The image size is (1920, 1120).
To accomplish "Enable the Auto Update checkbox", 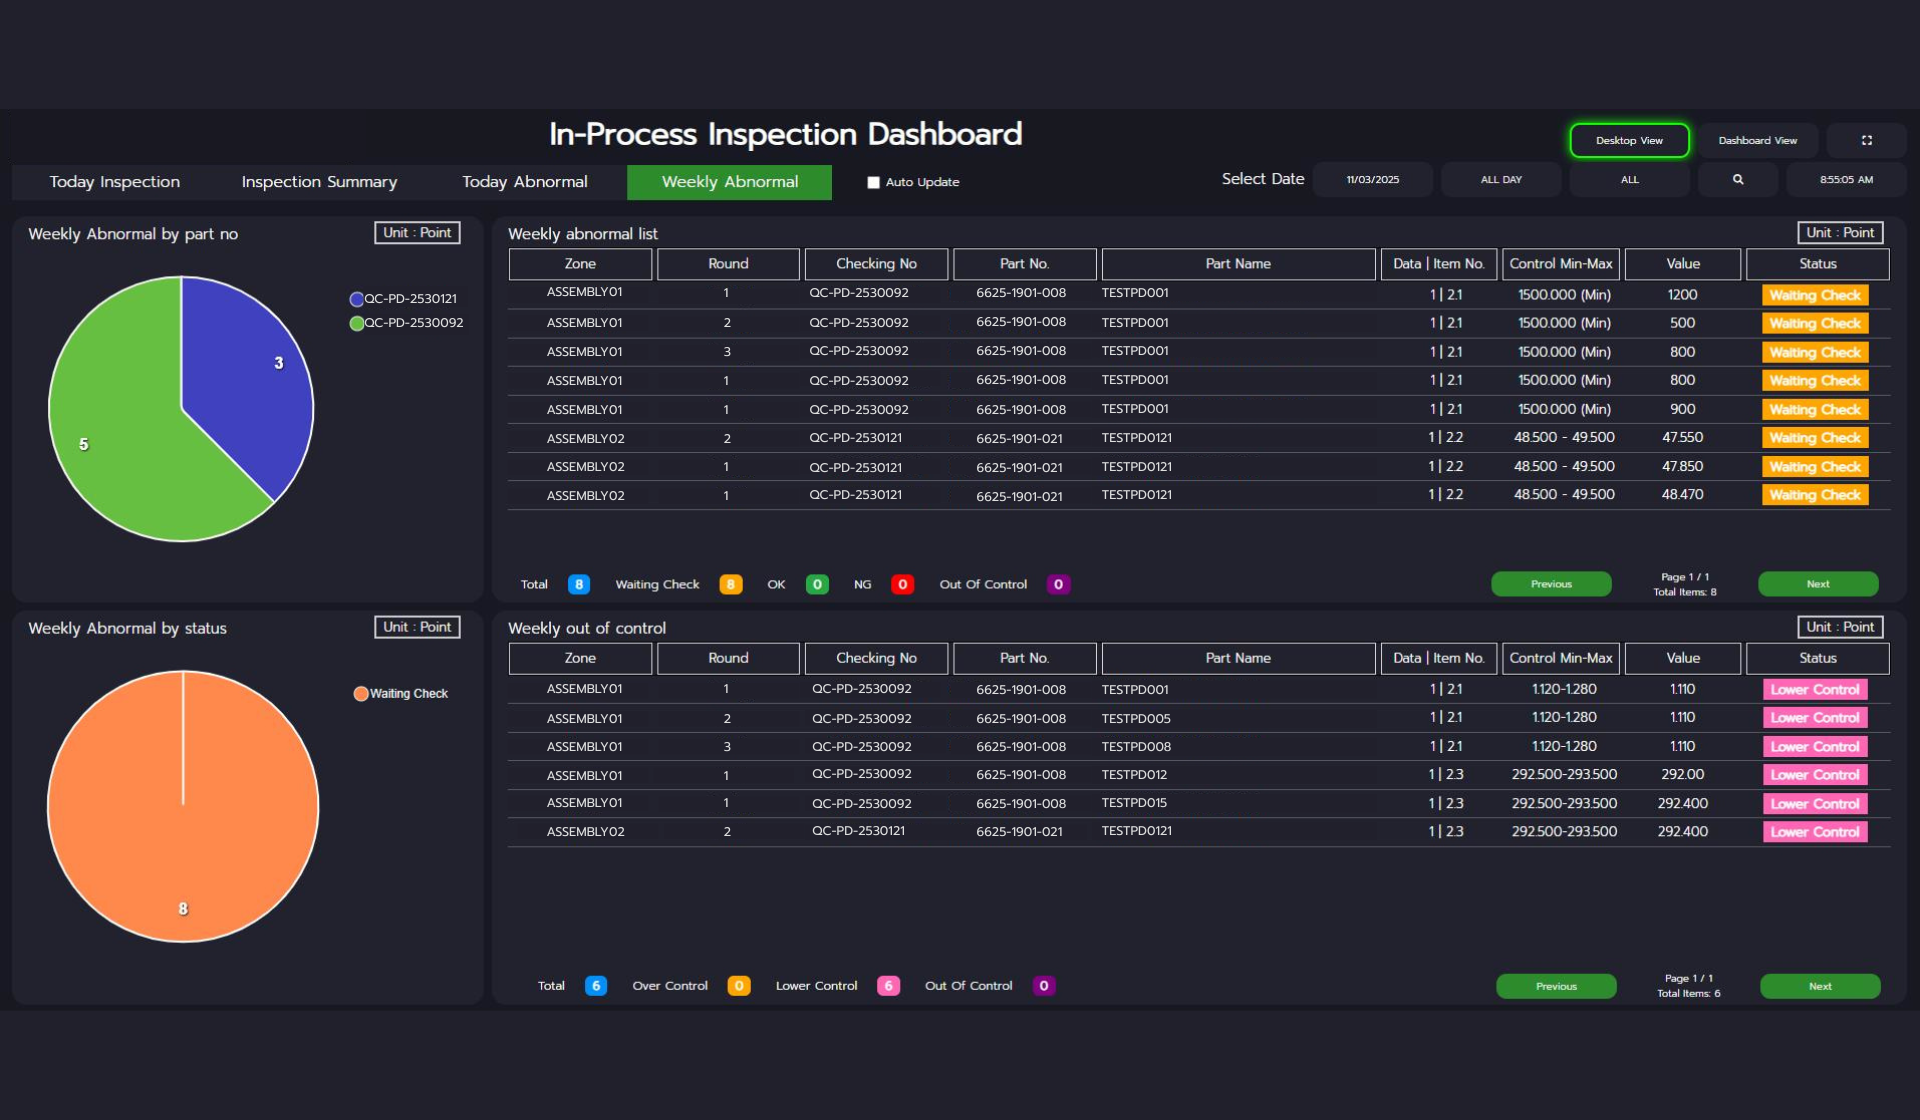I will pos(873,183).
